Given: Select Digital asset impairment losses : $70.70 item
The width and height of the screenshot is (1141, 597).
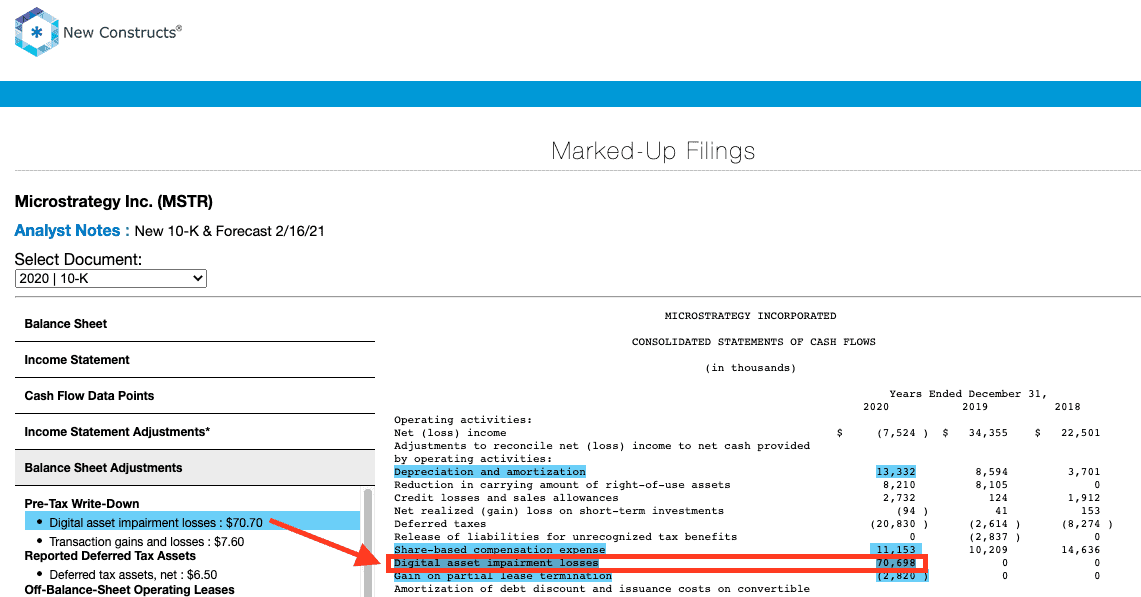Looking at the screenshot, I should pos(193,521).
